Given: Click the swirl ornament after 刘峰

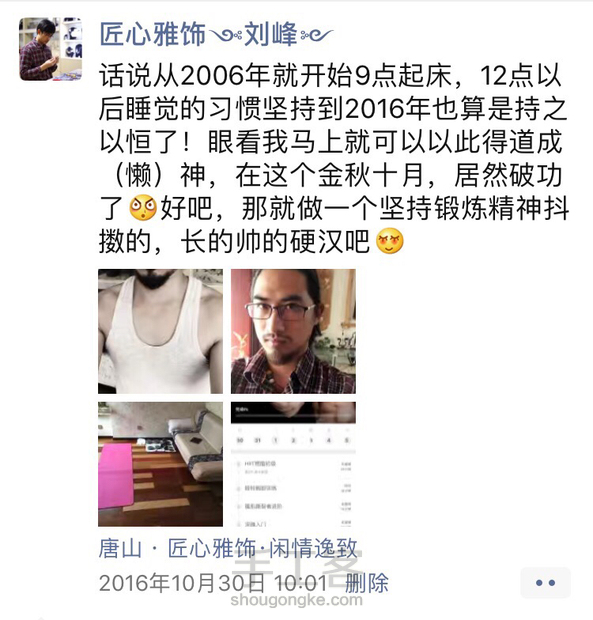Looking at the screenshot, I should pyautogui.click(x=317, y=36).
